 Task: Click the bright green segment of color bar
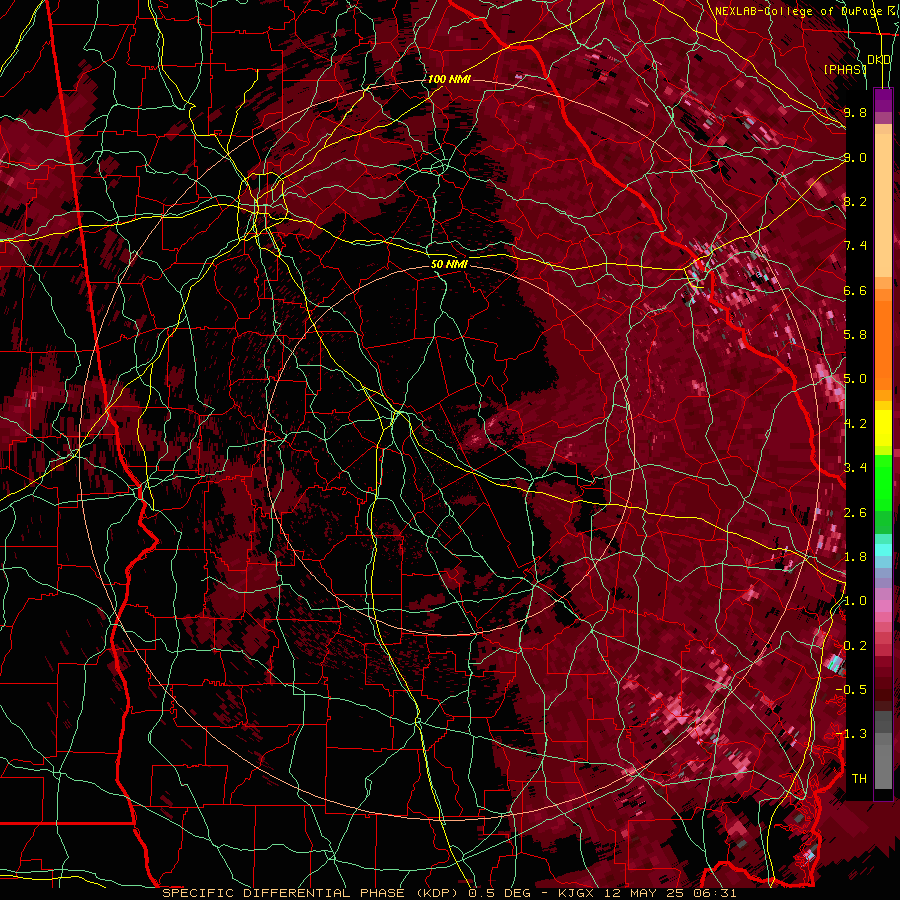pyautogui.click(x=883, y=482)
